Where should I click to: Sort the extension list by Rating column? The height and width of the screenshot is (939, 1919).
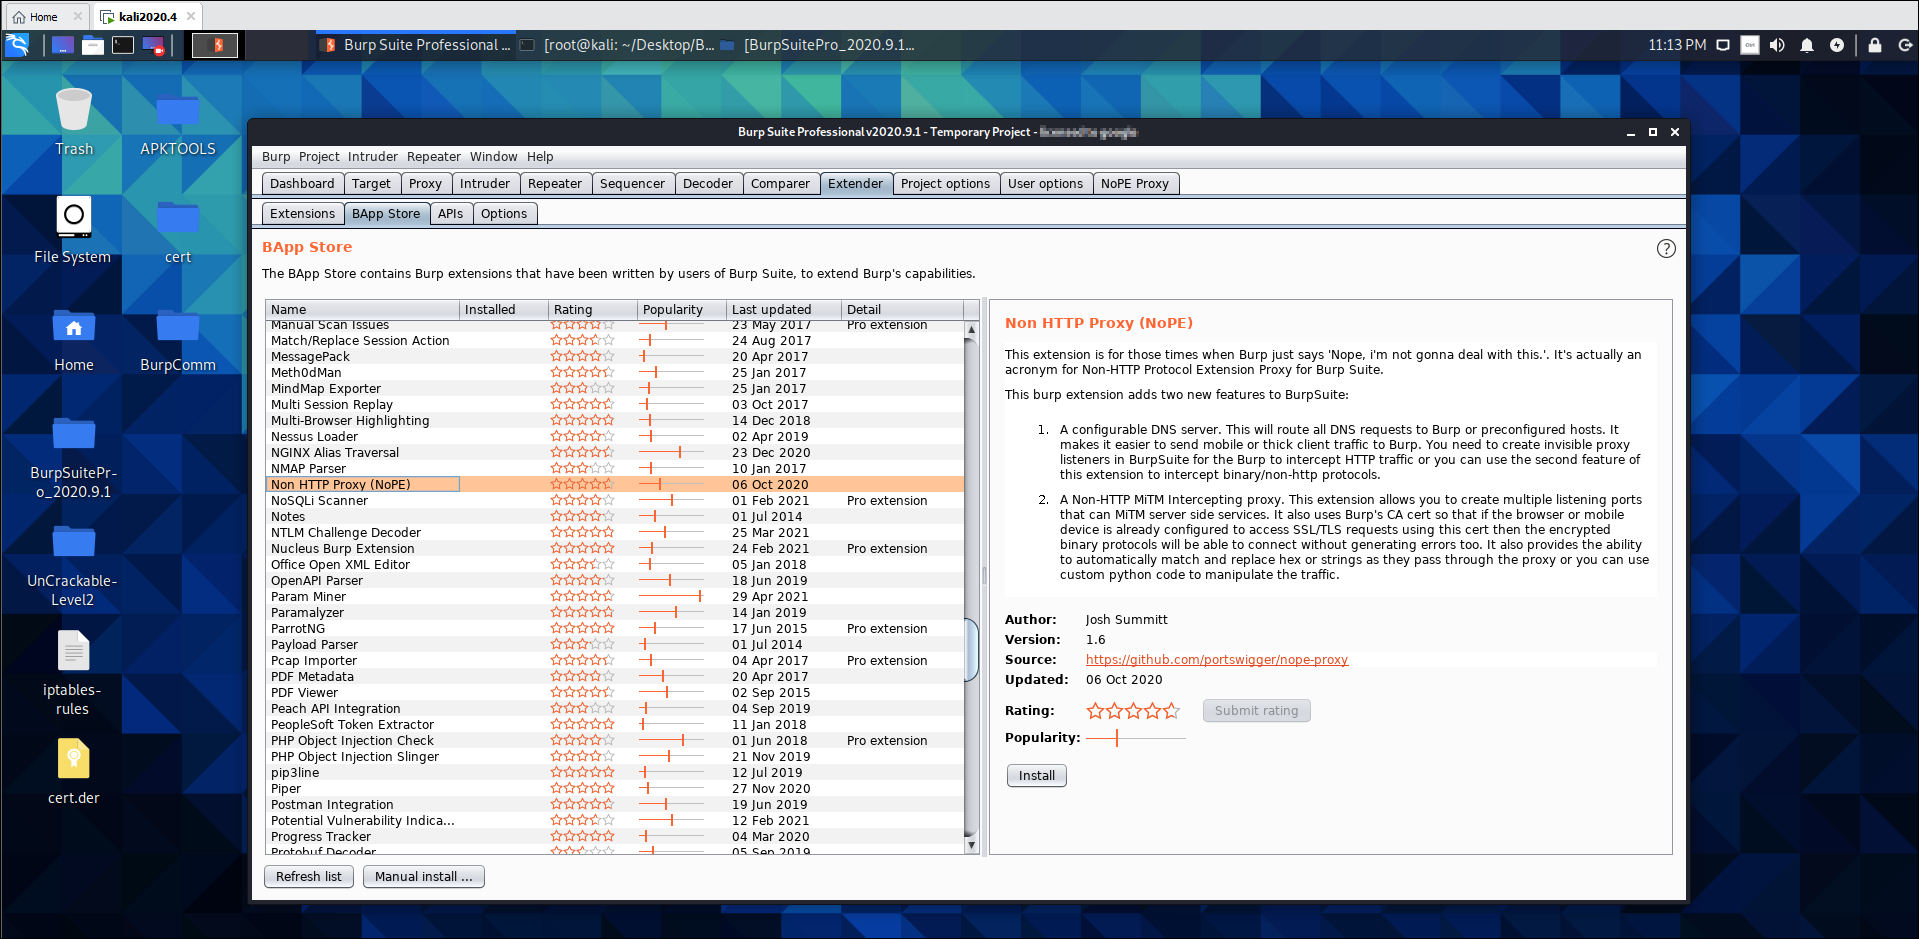(x=593, y=310)
